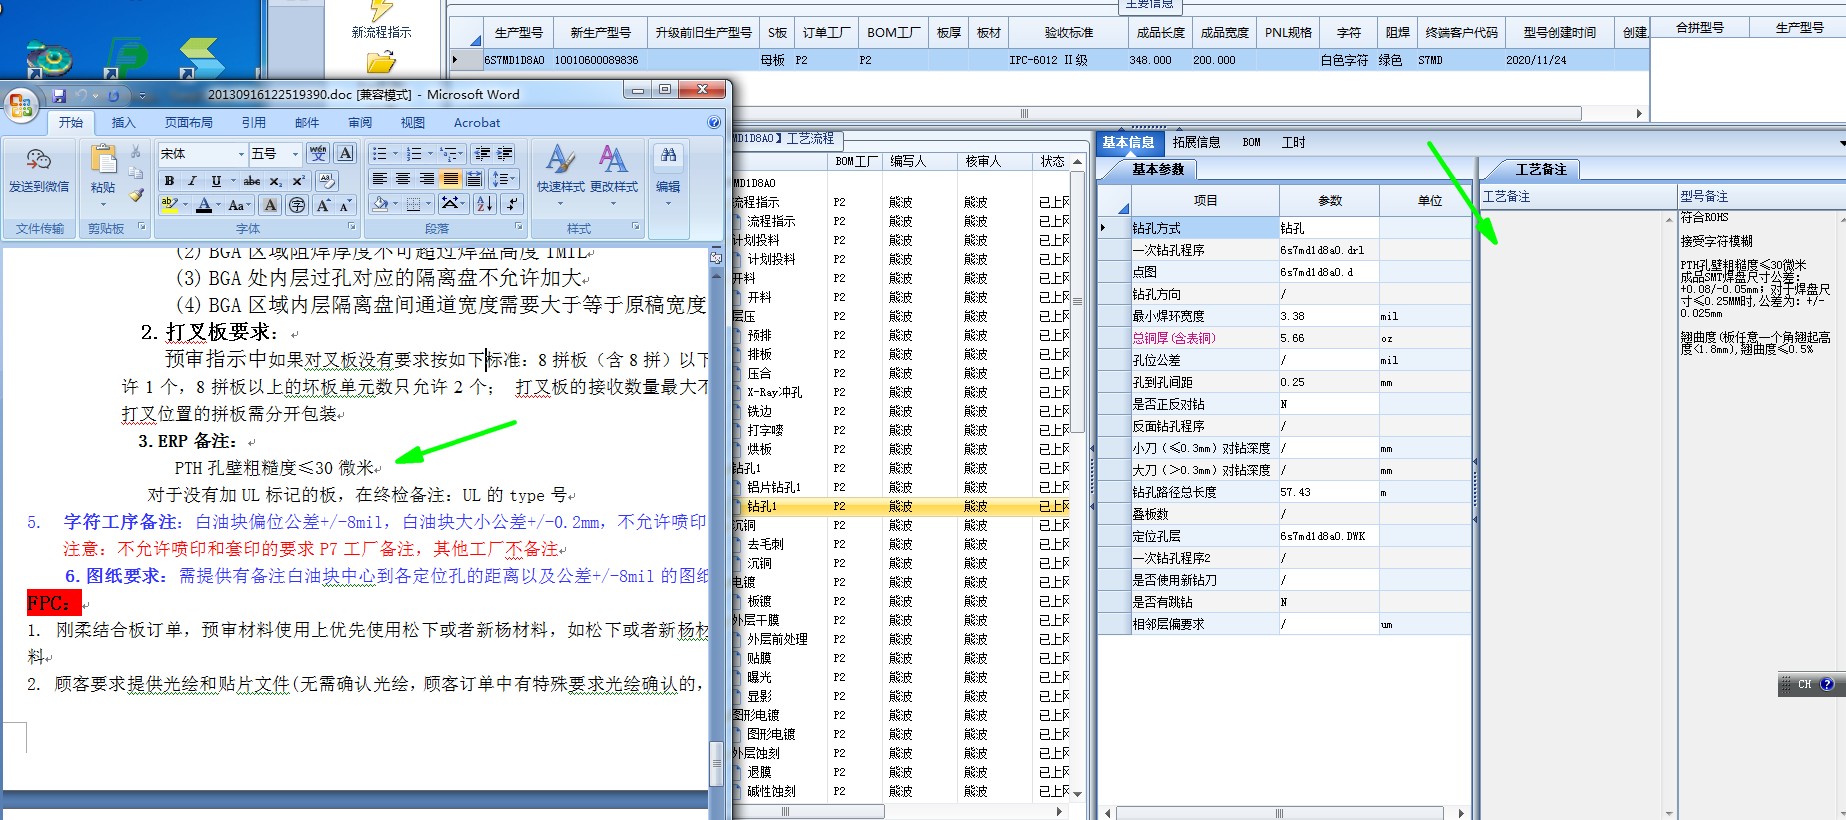Click the Phonetic Guide (wén) icon
The width and height of the screenshot is (1846, 820).
point(318,153)
